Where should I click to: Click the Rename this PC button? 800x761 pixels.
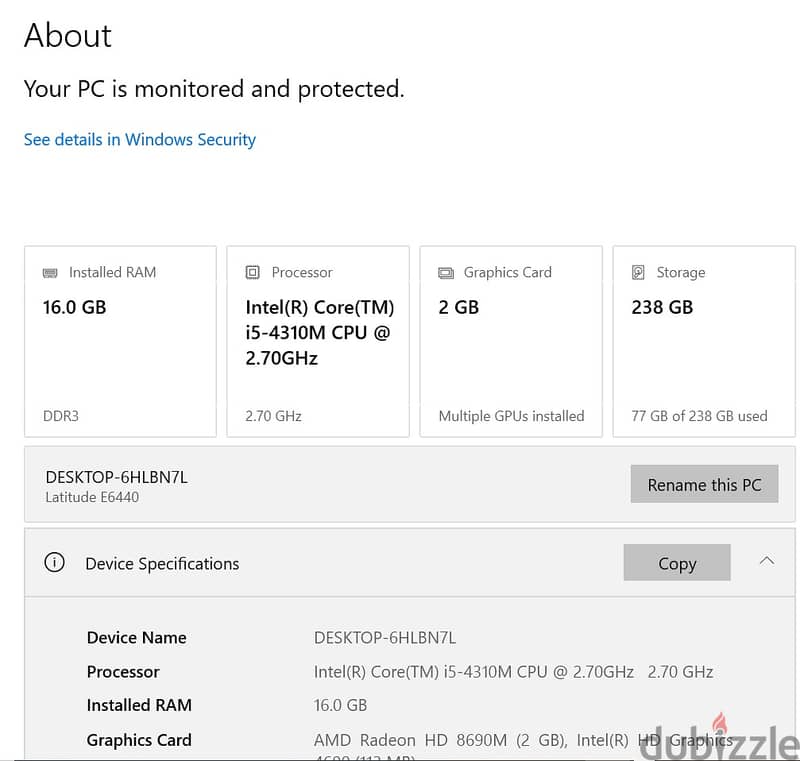point(704,484)
